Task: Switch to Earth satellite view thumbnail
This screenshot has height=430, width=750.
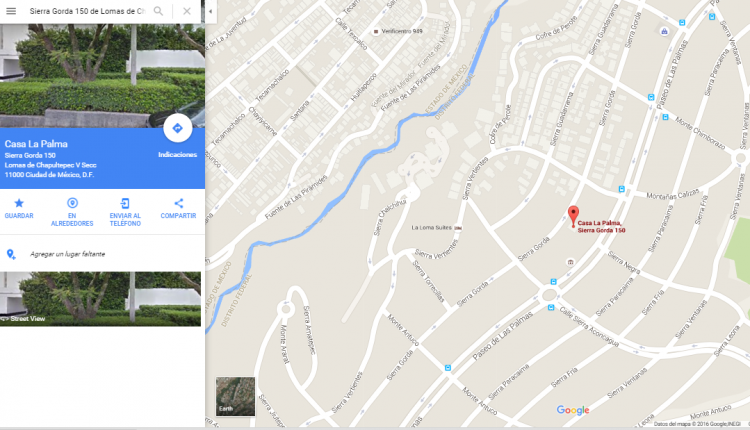Action: [235, 396]
